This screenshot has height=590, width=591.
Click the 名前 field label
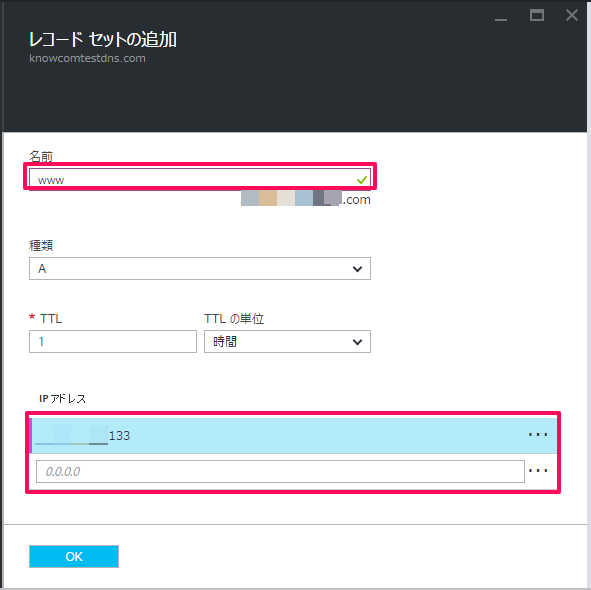[x=41, y=156]
